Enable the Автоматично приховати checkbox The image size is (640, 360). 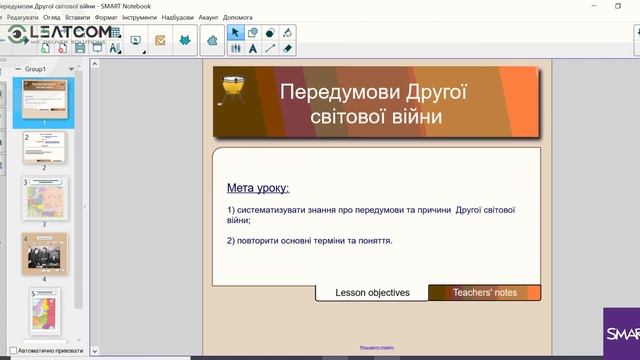[13, 351]
